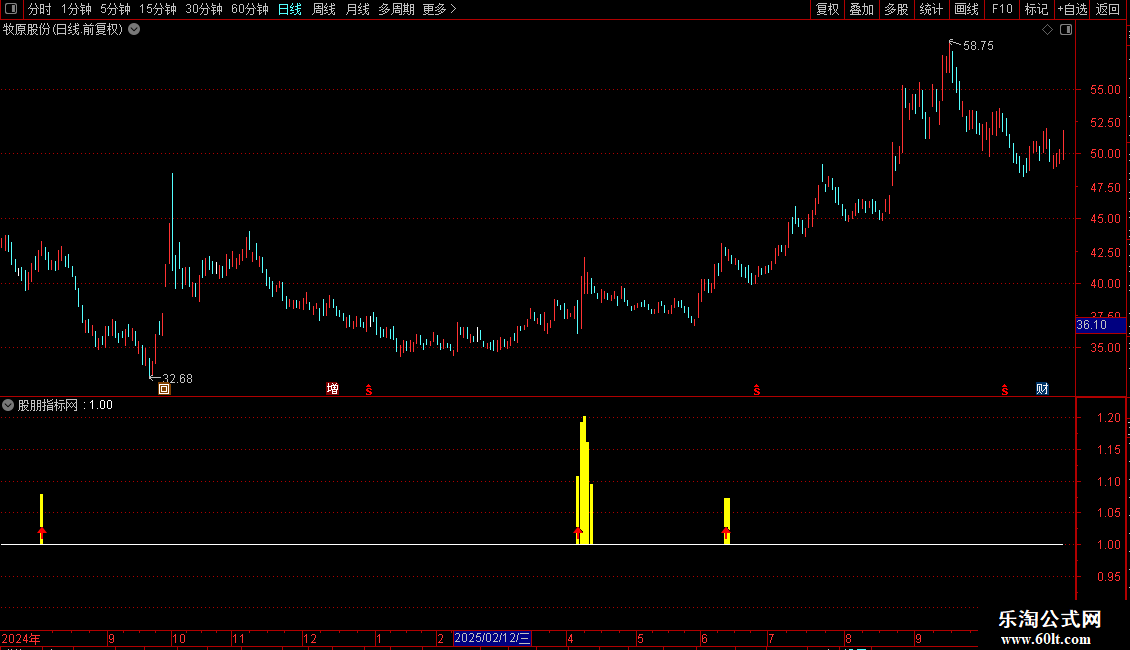Image resolution: width=1130 pixels, height=650 pixels.
Task: Click the 58.75 high price label
Action: [978, 46]
